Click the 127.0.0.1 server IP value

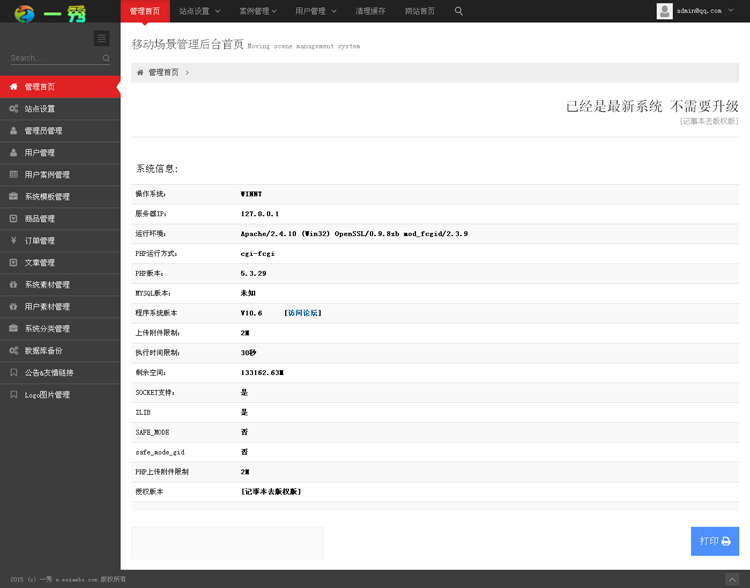[x=260, y=214]
